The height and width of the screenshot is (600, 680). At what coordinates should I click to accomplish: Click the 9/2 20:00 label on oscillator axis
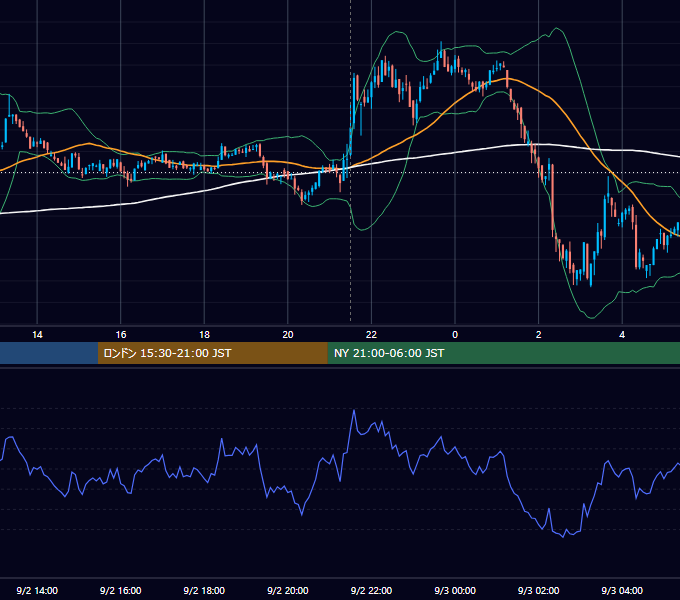(x=288, y=590)
